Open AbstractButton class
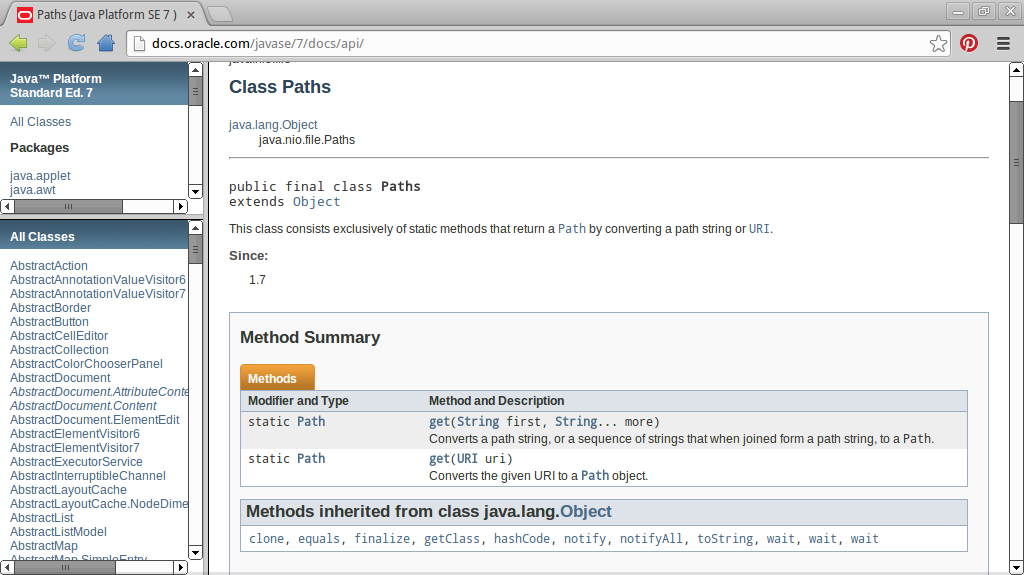This screenshot has width=1024, height=575. (x=49, y=322)
